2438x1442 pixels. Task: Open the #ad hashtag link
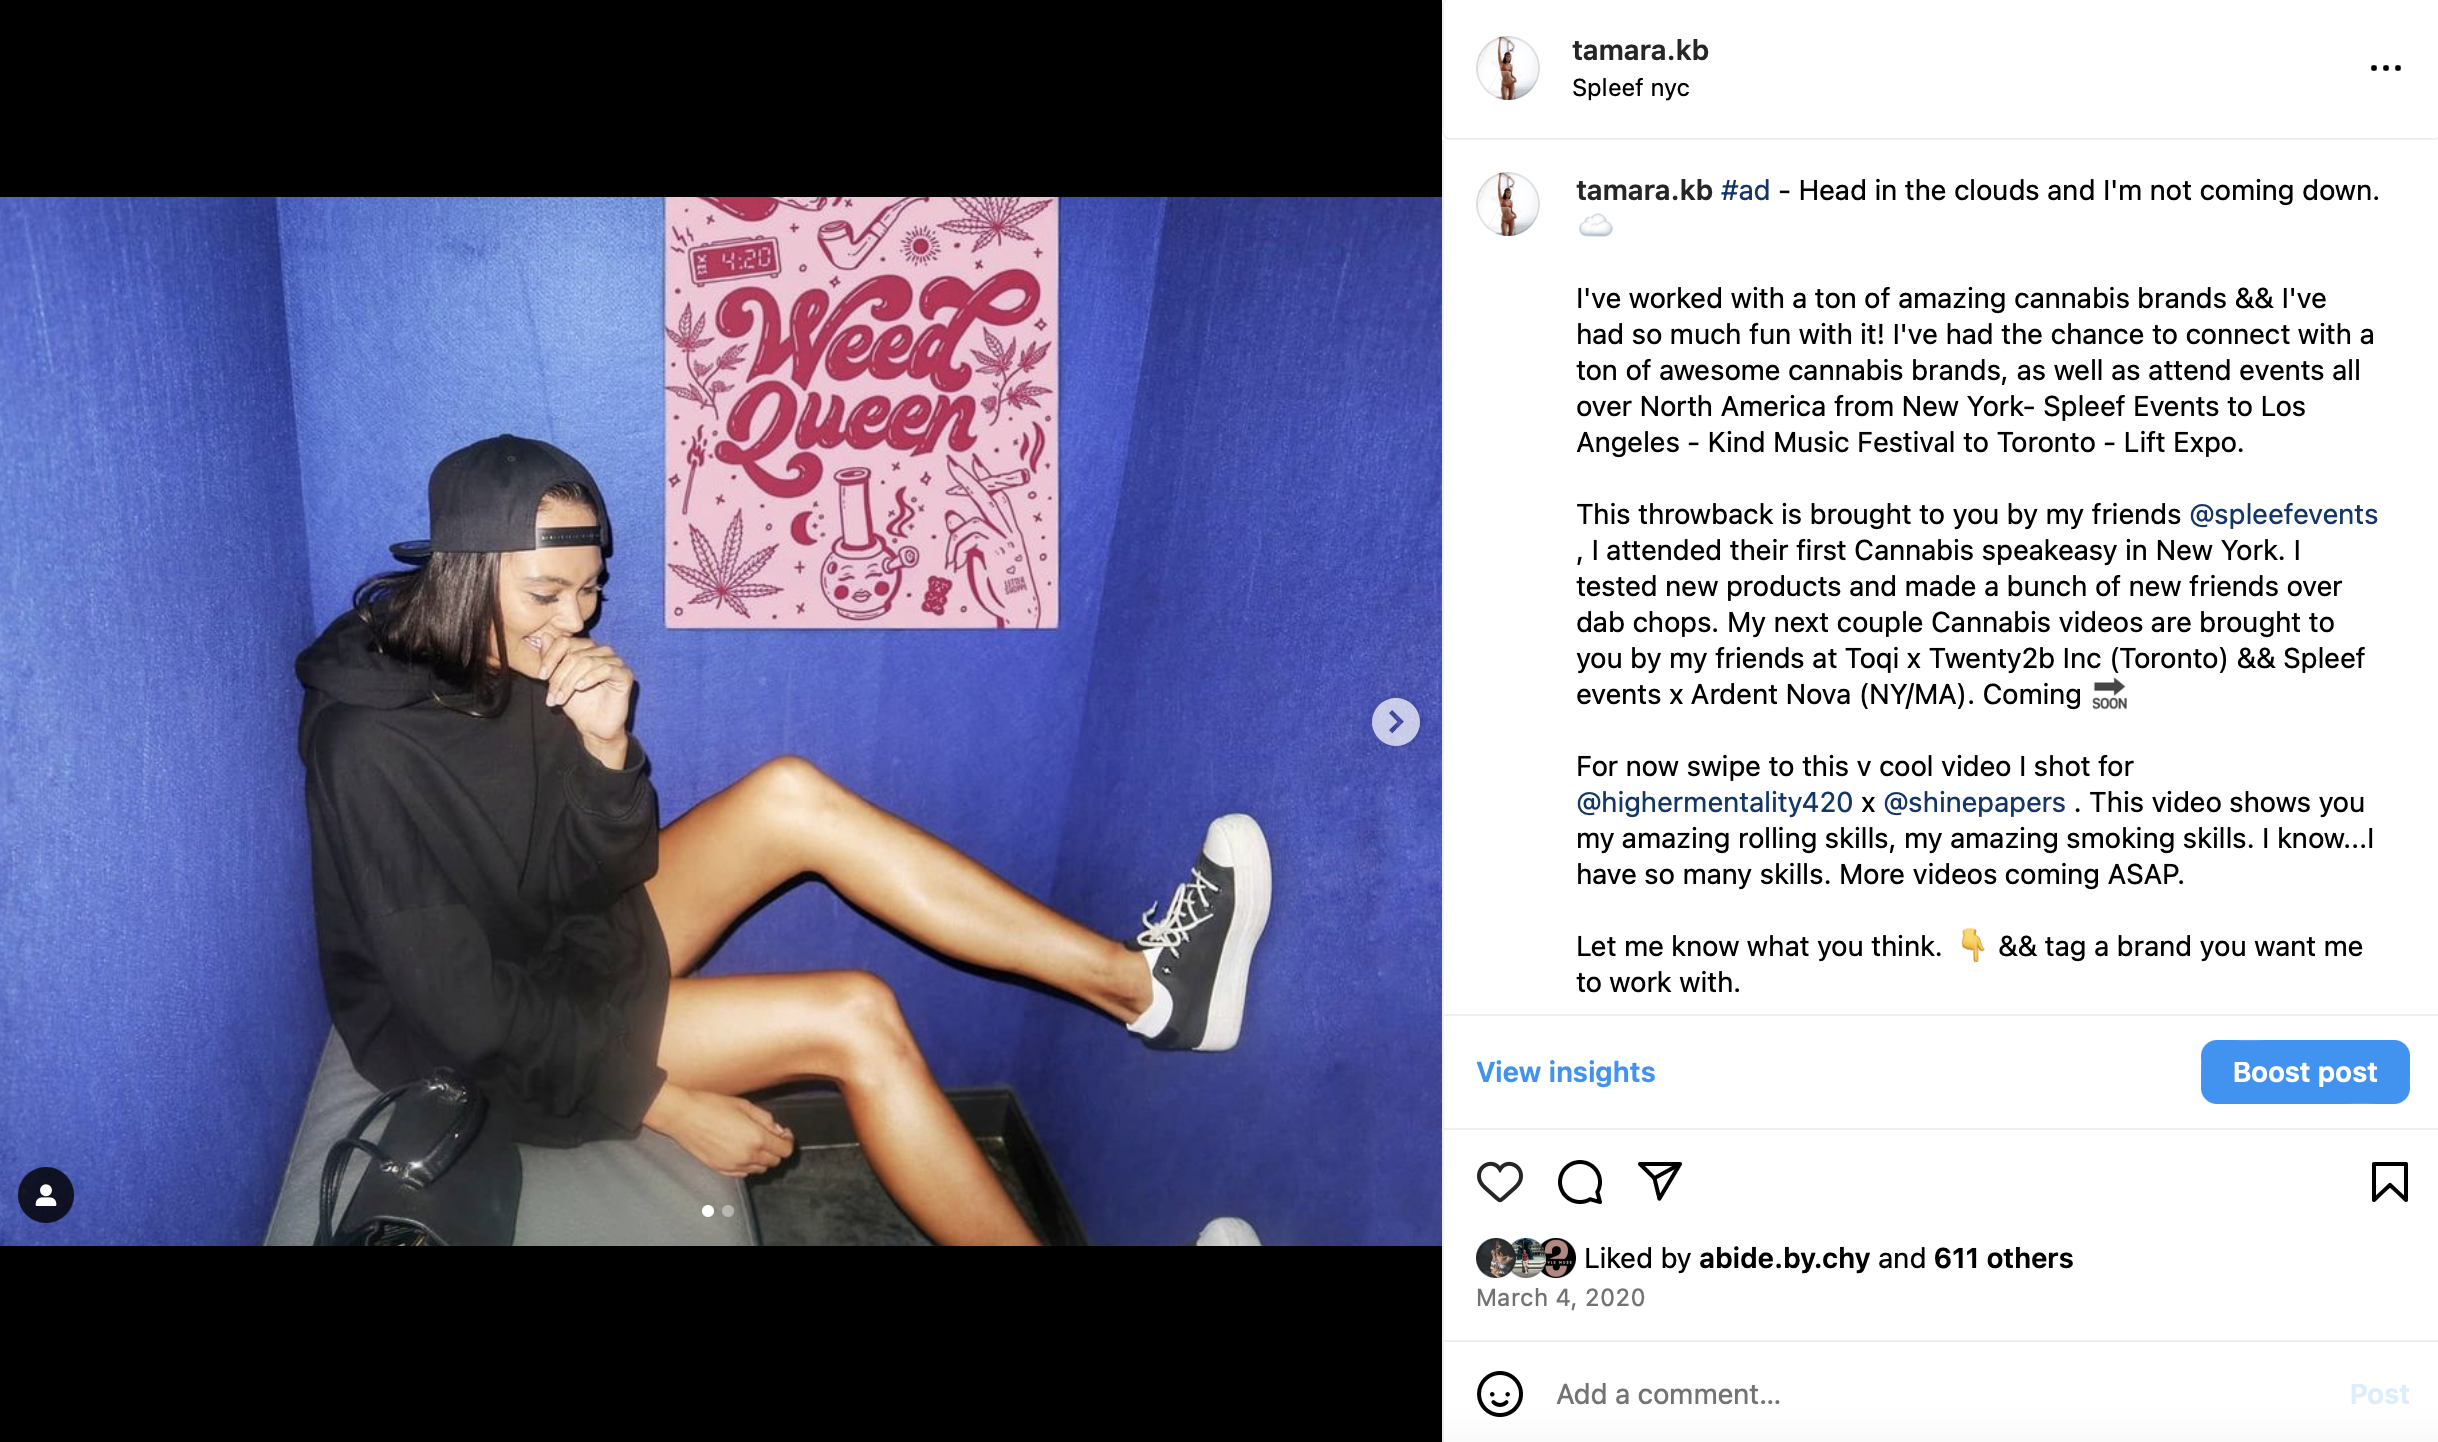(x=1745, y=190)
